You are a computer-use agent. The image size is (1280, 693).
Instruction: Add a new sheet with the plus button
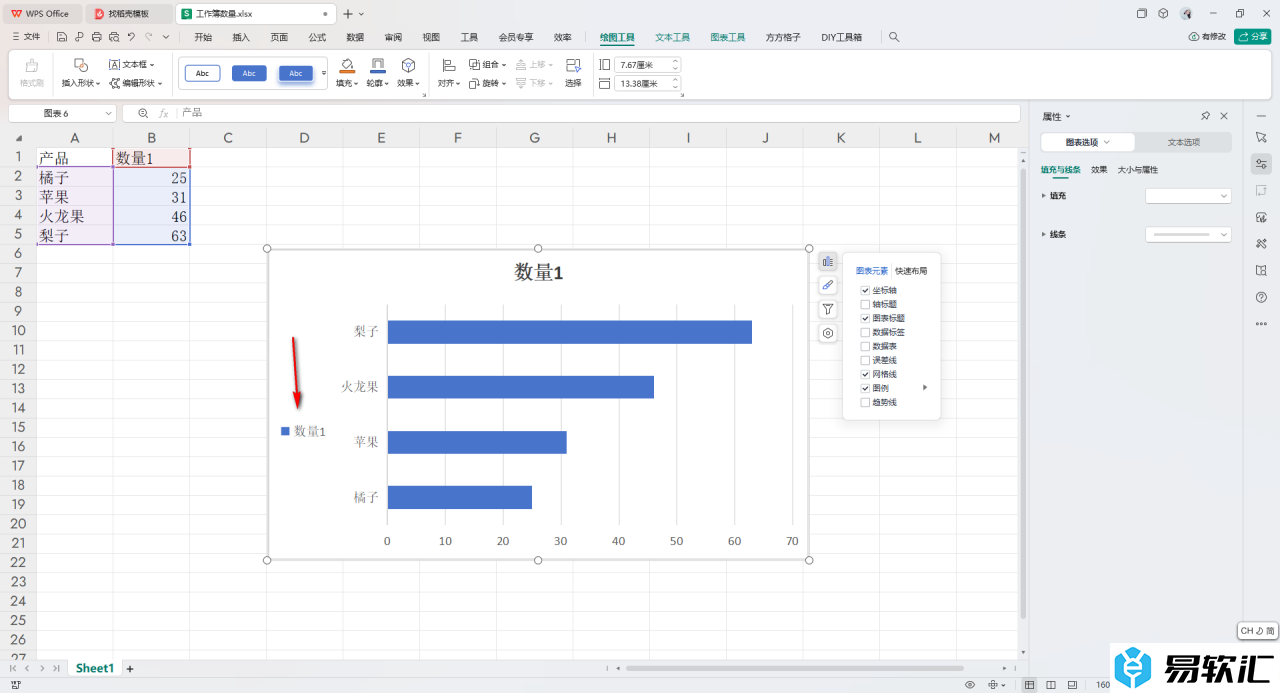tap(129, 668)
